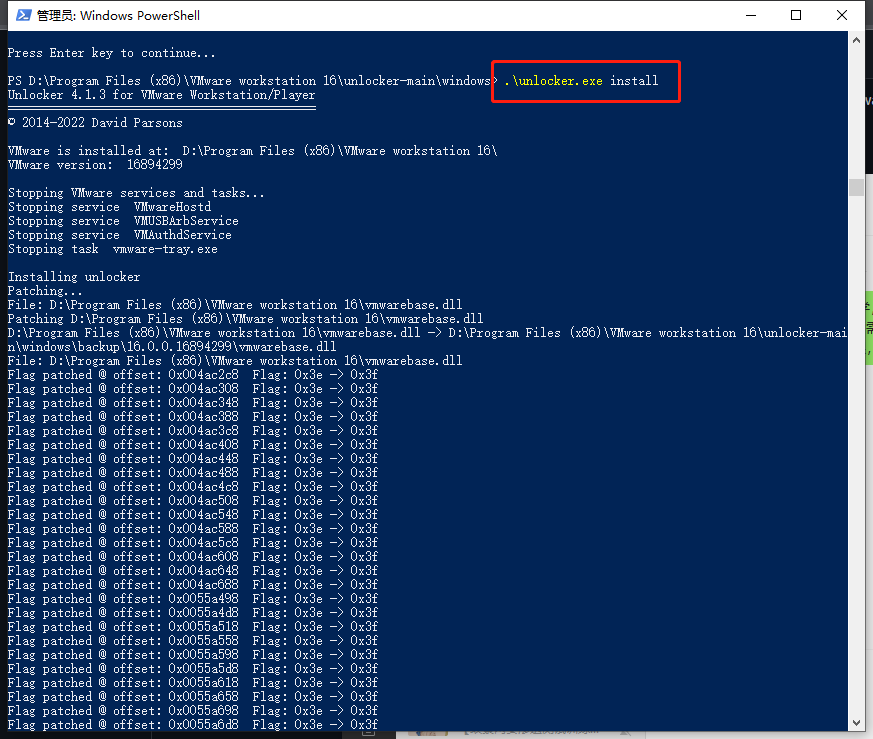Click the 'VMware version: 16894299' line
Viewport: 873px width, 739px height.
click(x=95, y=165)
